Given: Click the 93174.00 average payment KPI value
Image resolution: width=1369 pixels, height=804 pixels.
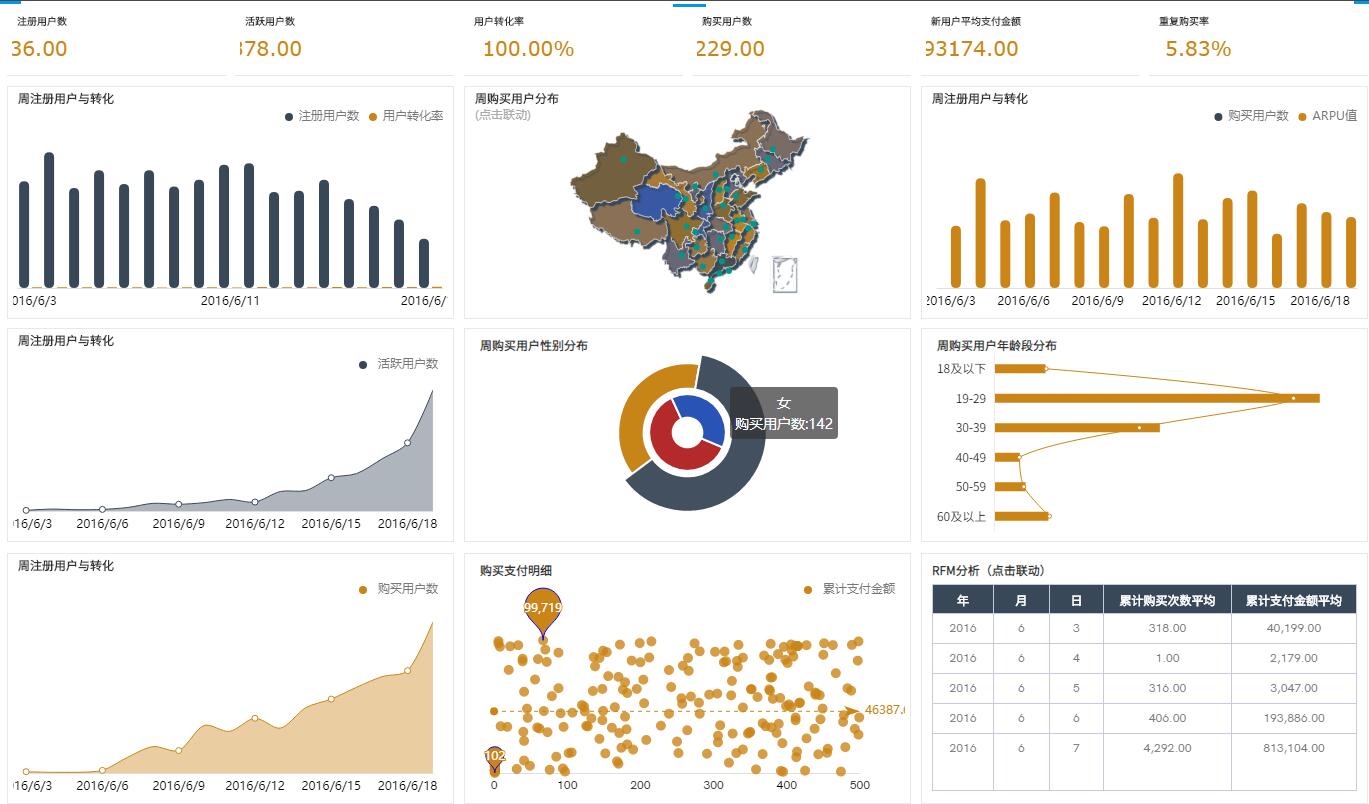Looking at the screenshot, I should pyautogui.click(x=971, y=49).
